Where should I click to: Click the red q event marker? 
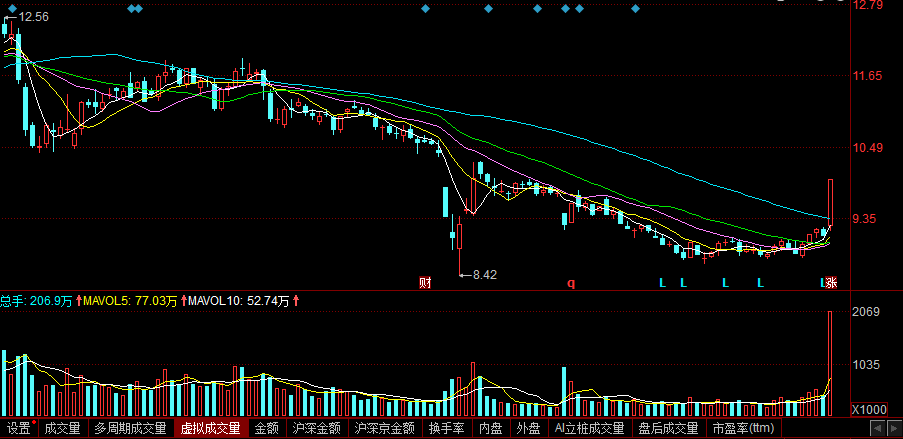coord(571,283)
